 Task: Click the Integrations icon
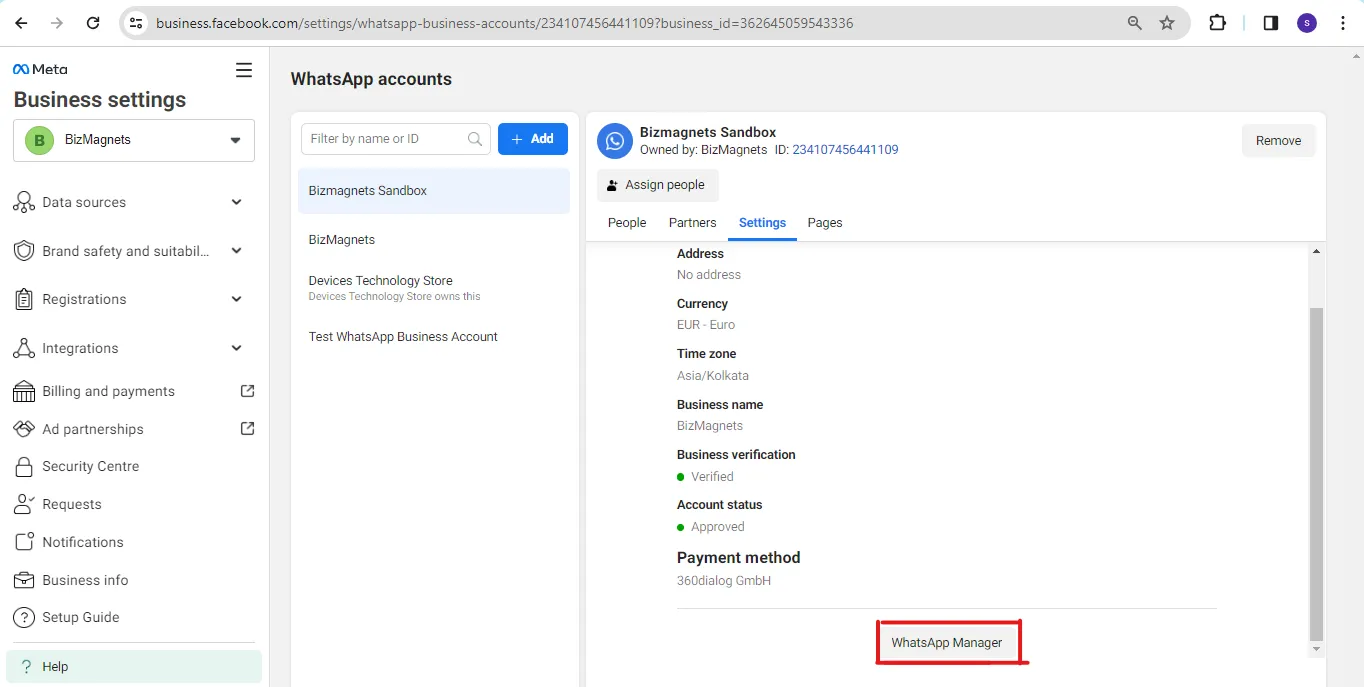click(24, 348)
